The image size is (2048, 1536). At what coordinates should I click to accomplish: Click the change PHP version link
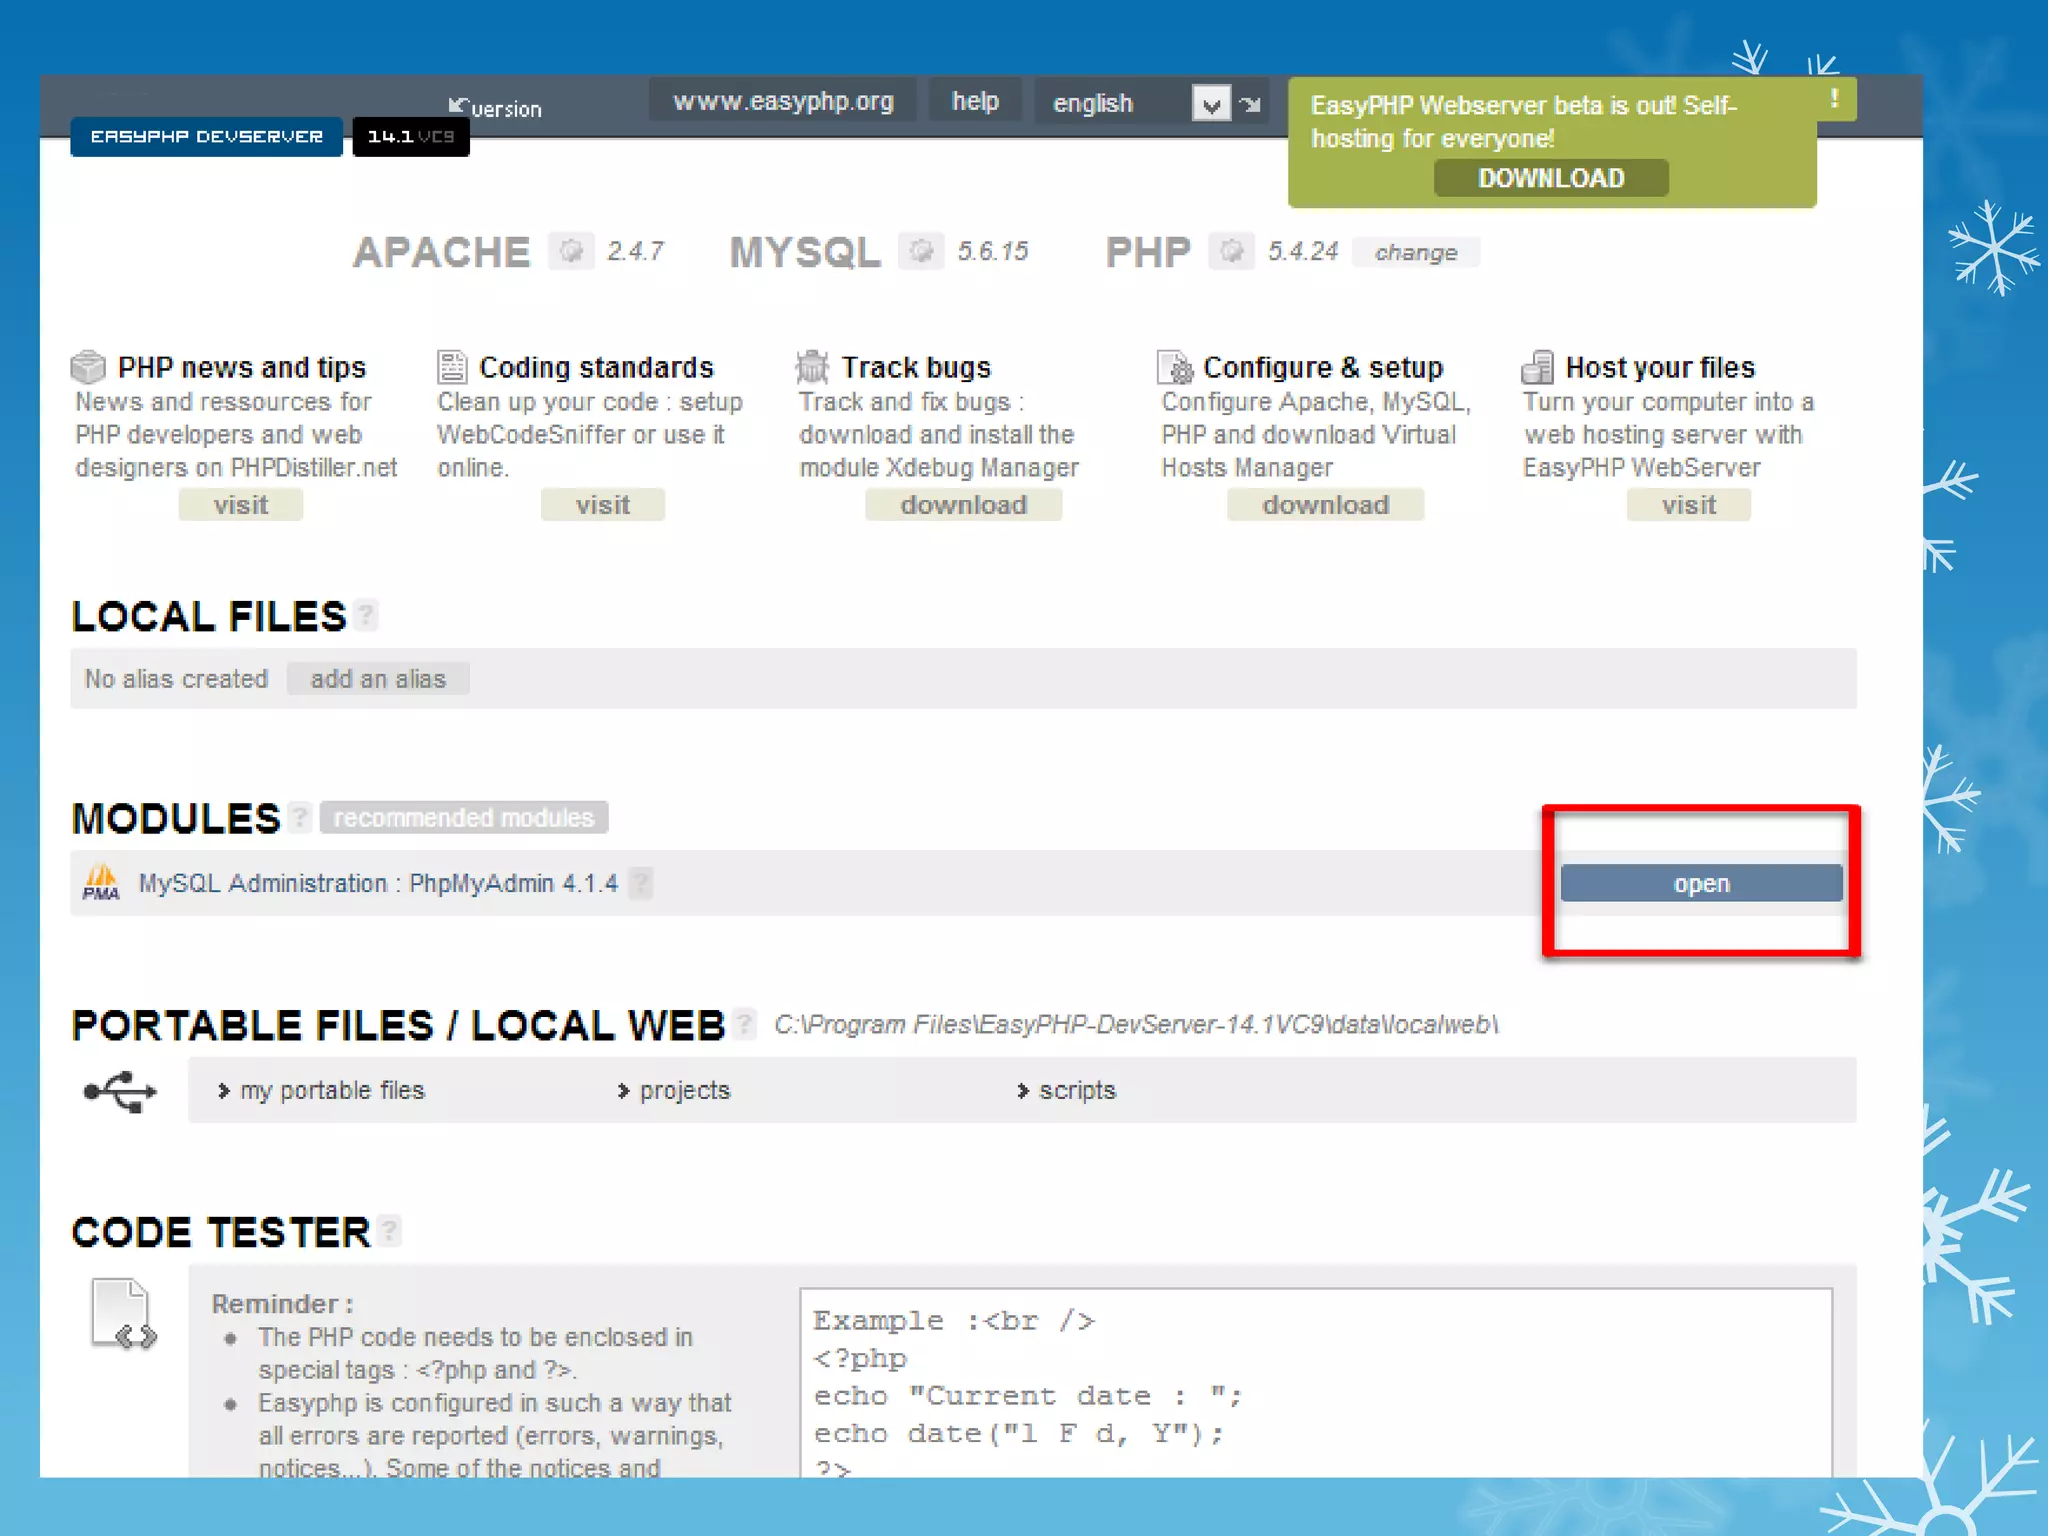[x=1415, y=252]
